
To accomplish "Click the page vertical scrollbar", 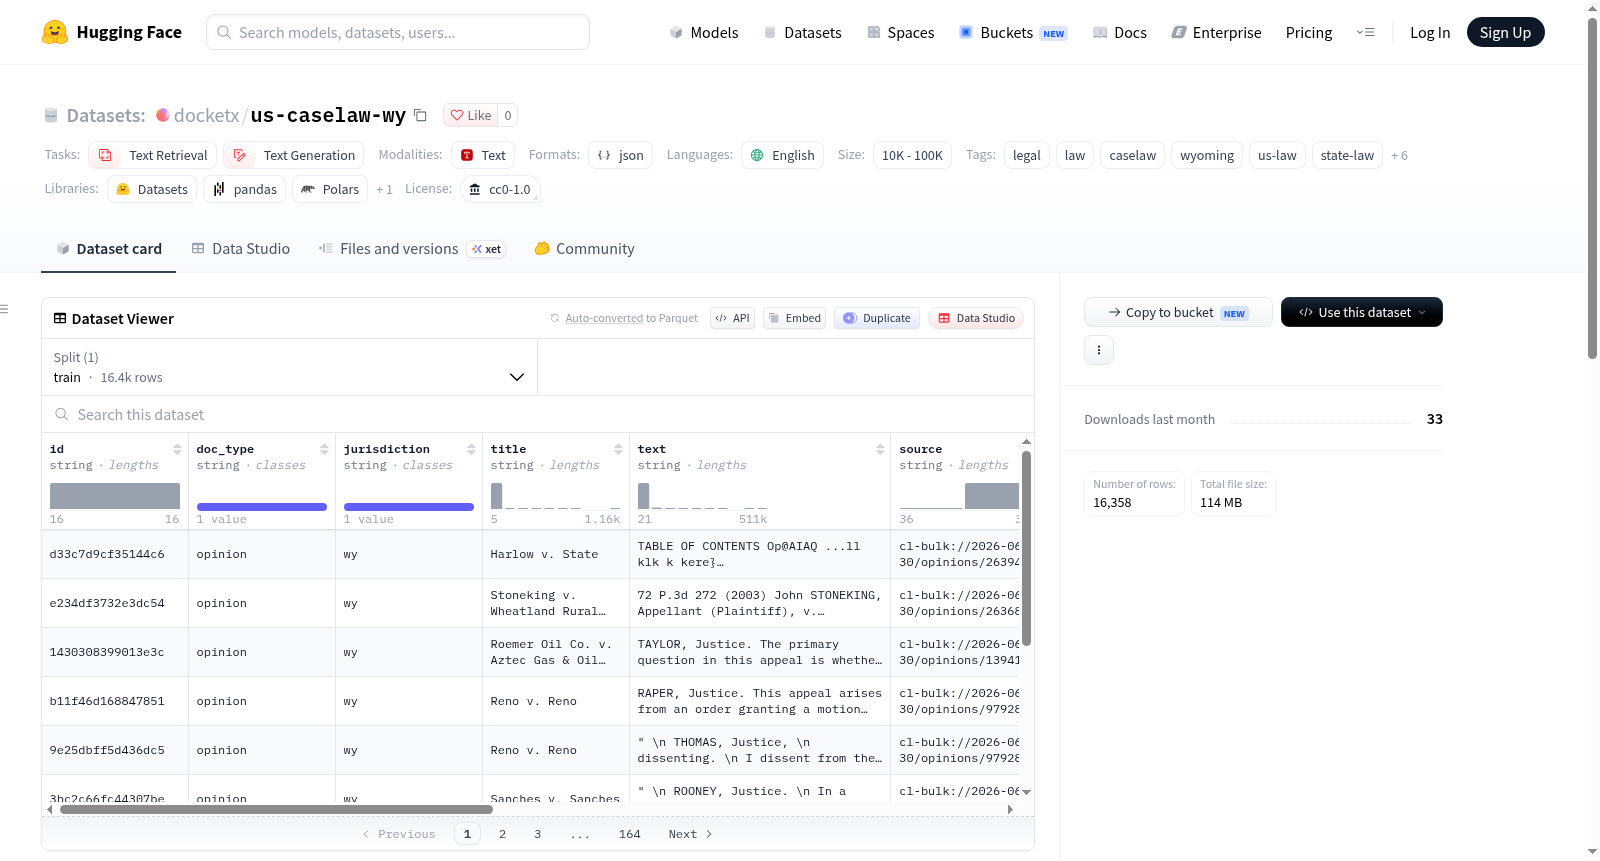I will coord(1592,188).
